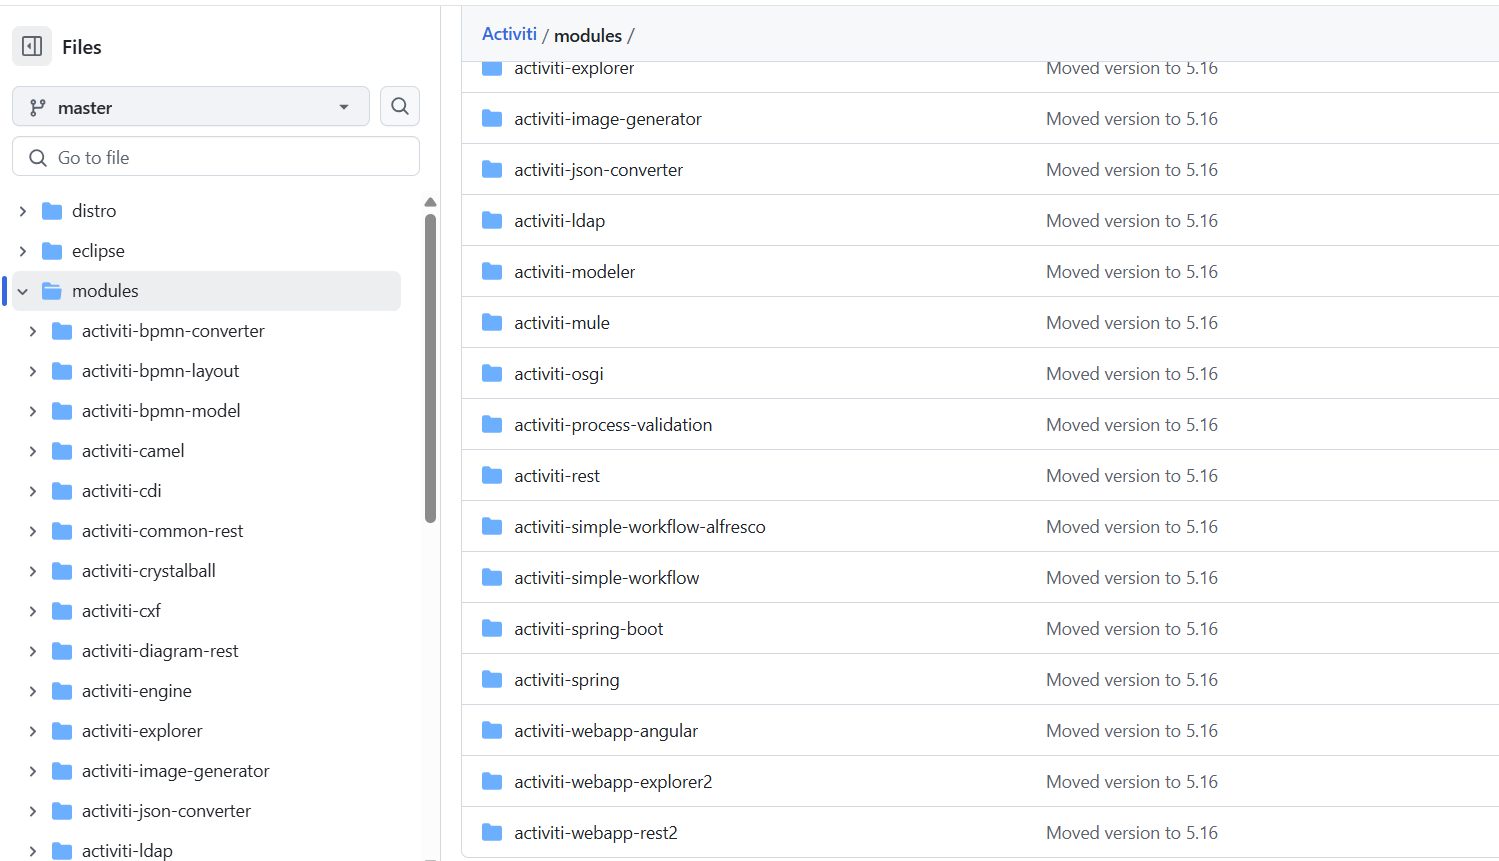Open commit message for activiti-ldap row

1131,220
